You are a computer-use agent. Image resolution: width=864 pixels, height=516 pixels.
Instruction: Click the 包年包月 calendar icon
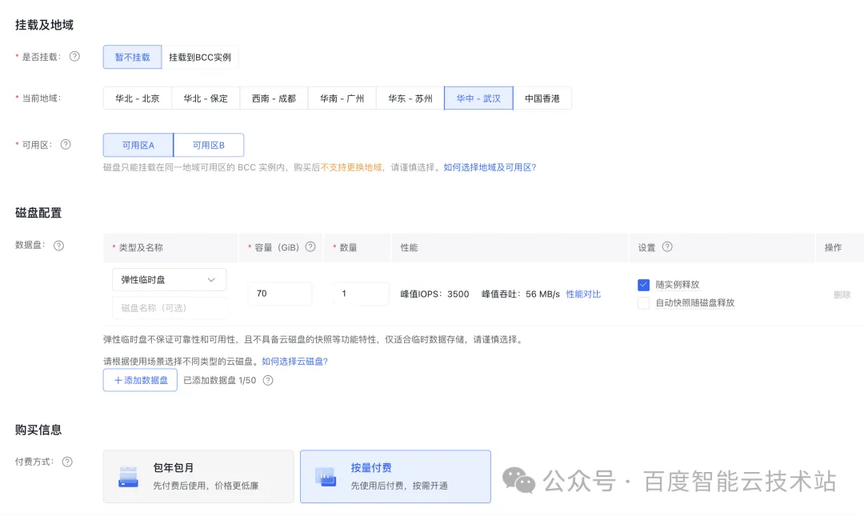128,477
